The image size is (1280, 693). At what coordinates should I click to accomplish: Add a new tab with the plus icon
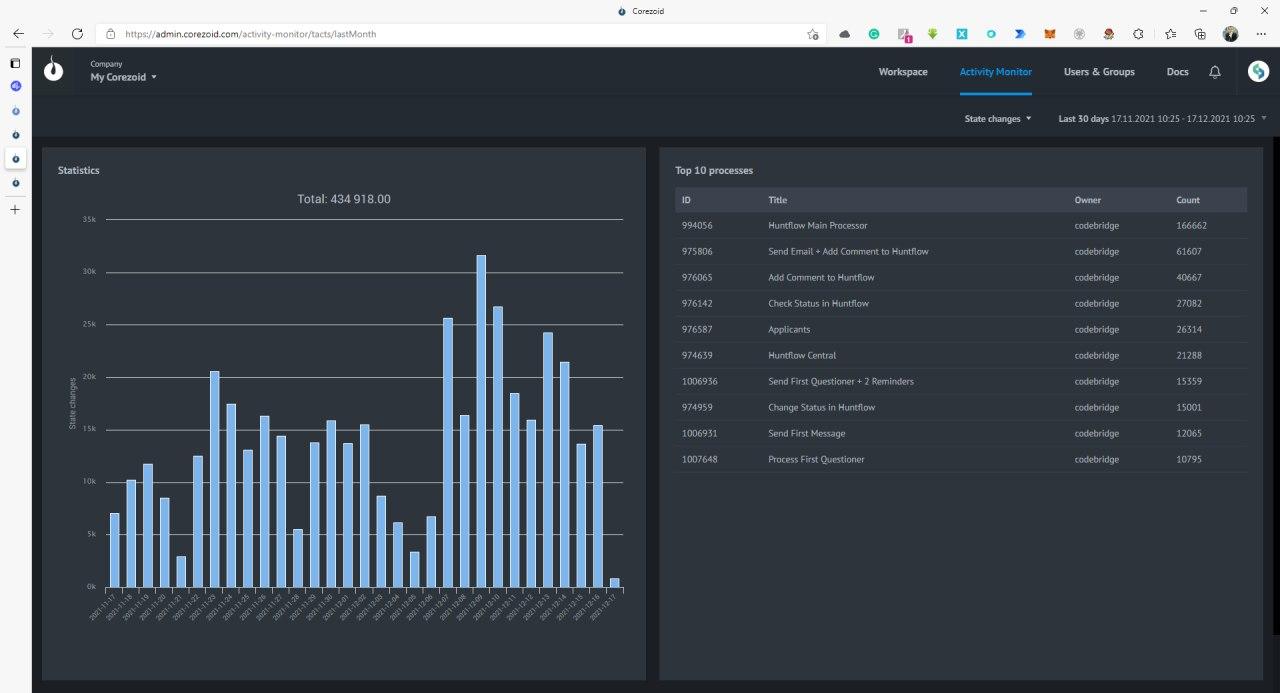[x=15, y=210]
